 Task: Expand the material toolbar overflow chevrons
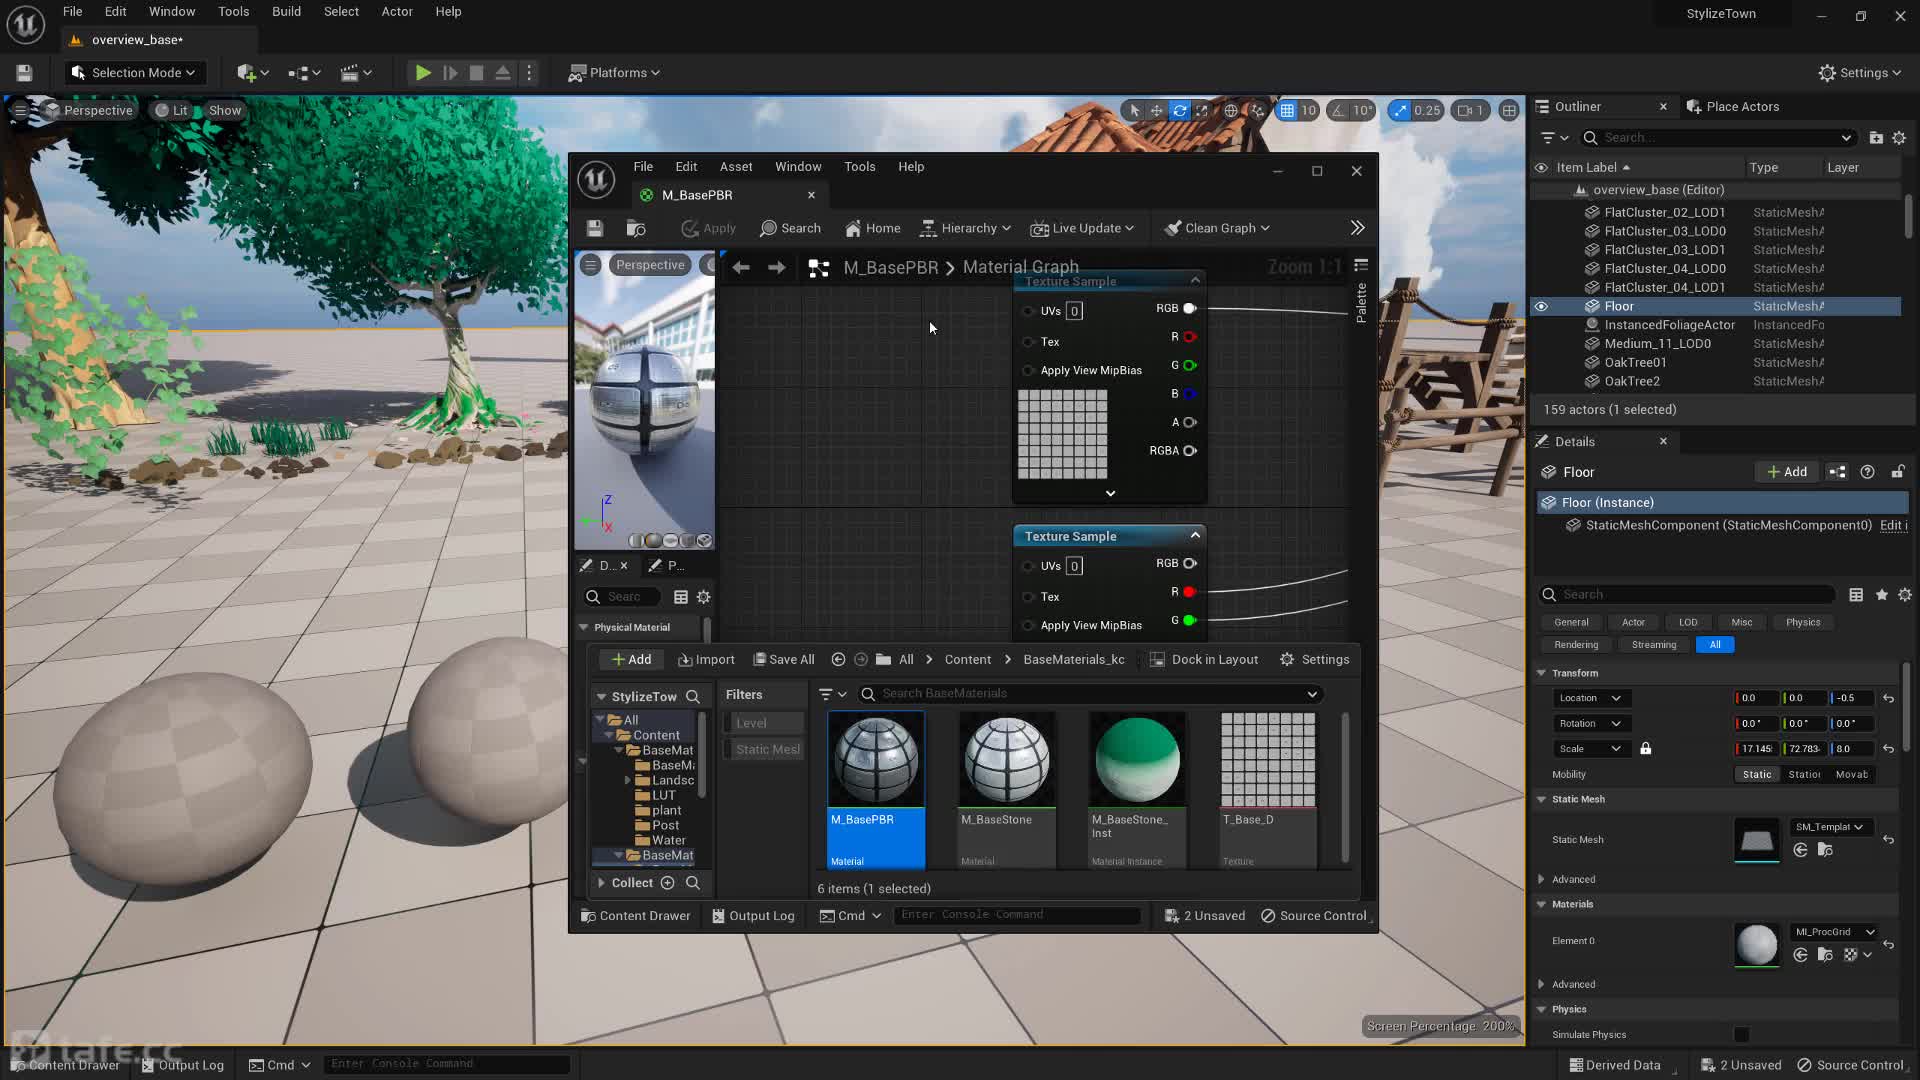point(1357,228)
